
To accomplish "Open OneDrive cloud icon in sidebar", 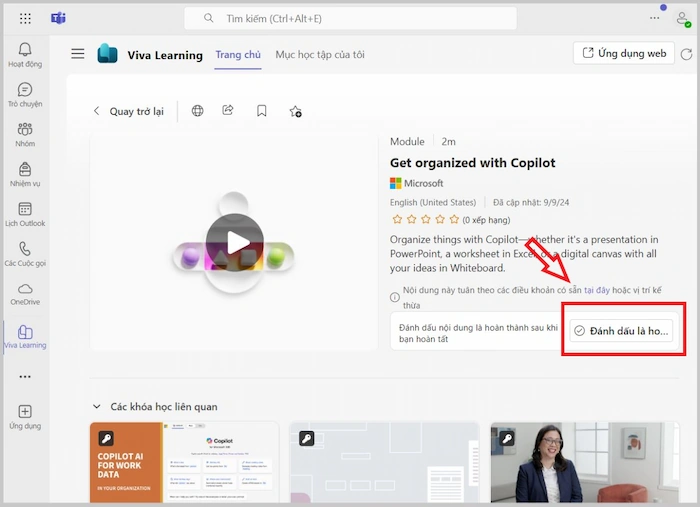I will click(25, 293).
